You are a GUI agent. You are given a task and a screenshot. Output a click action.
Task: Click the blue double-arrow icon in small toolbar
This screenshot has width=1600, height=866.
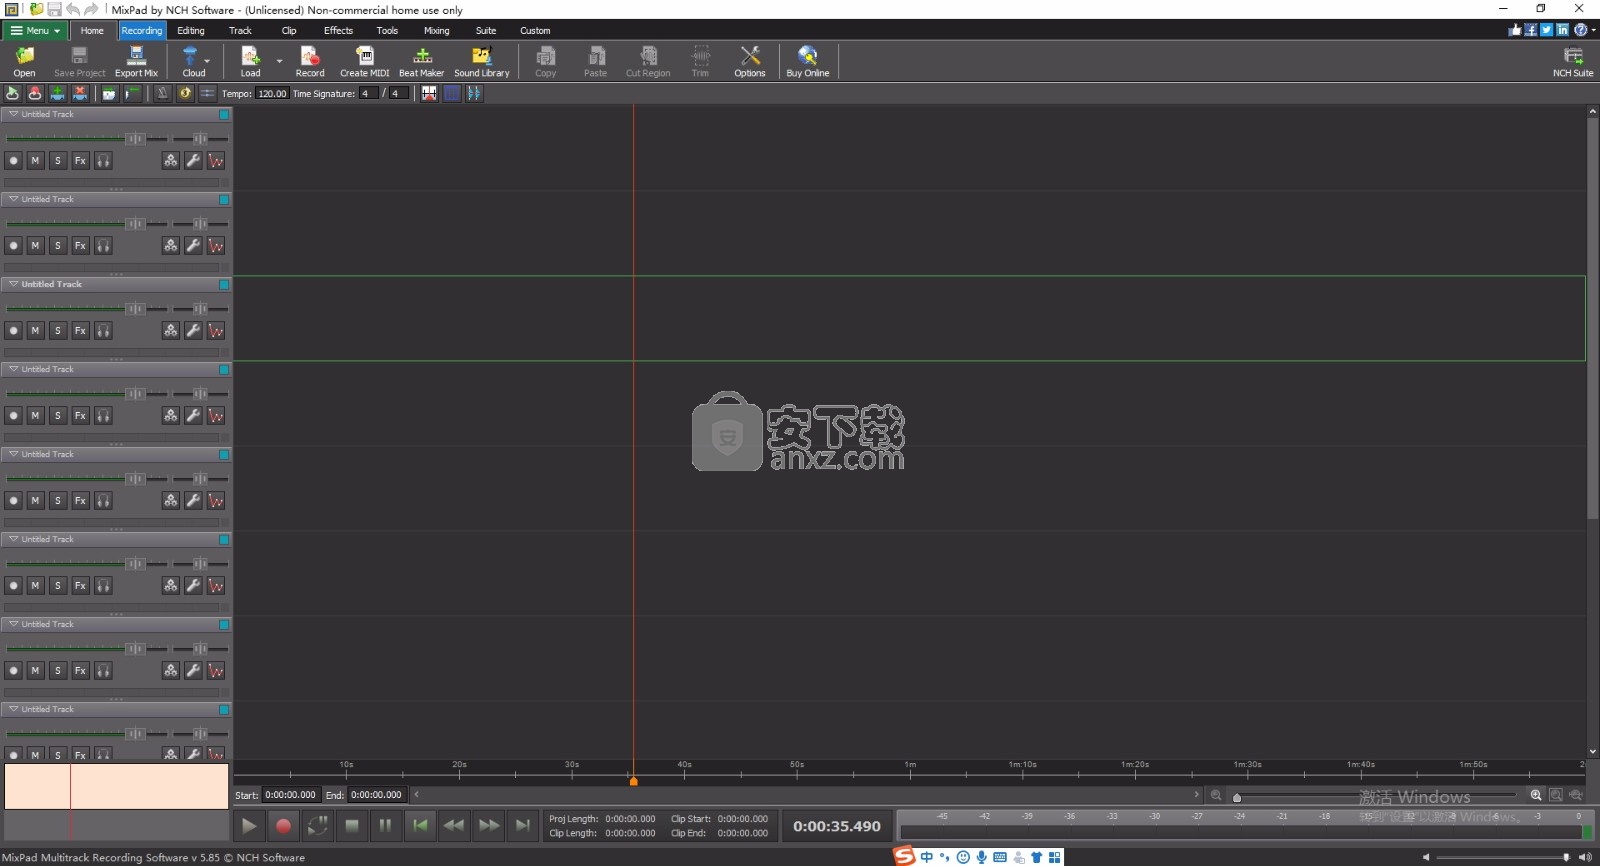tap(474, 93)
